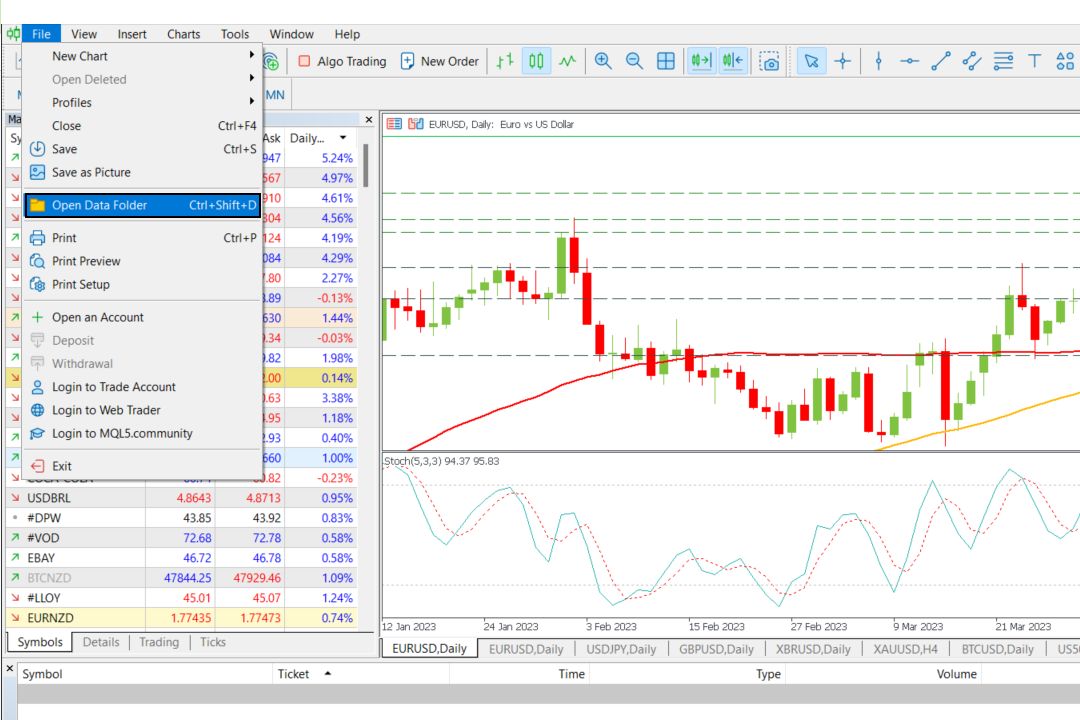1080x720 pixels.
Task: Click Open Data Folder menu entry
Action: (x=143, y=205)
